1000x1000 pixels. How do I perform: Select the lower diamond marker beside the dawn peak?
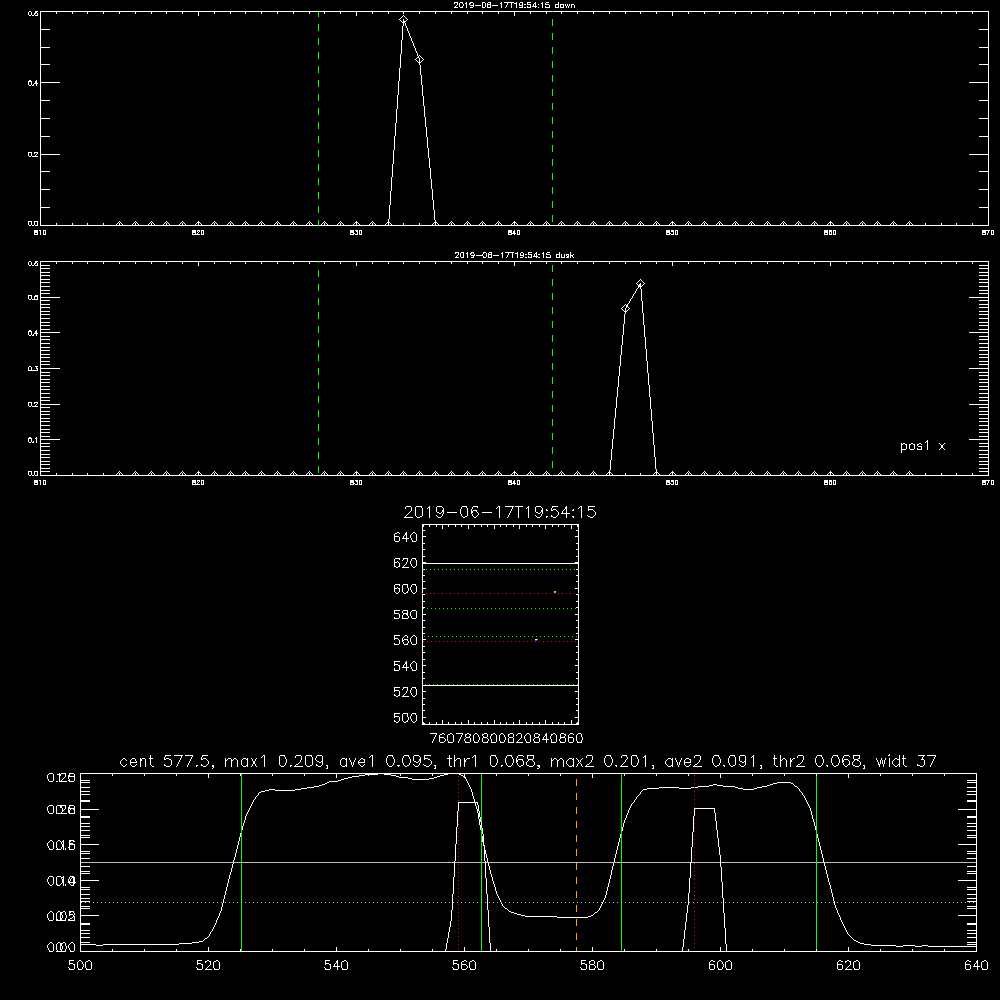tap(419, 59)
